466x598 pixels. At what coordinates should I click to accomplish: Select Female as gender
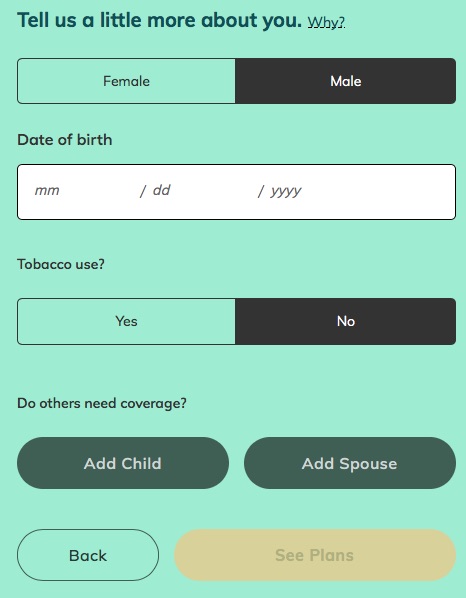tap(126, 81)
